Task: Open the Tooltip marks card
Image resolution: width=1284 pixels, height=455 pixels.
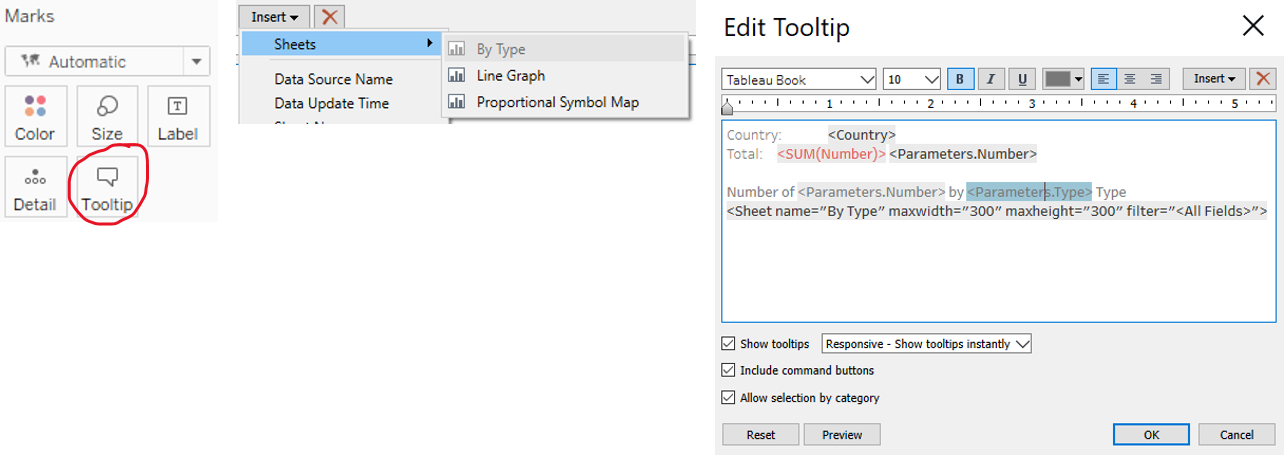Action: tap(107, 188)
